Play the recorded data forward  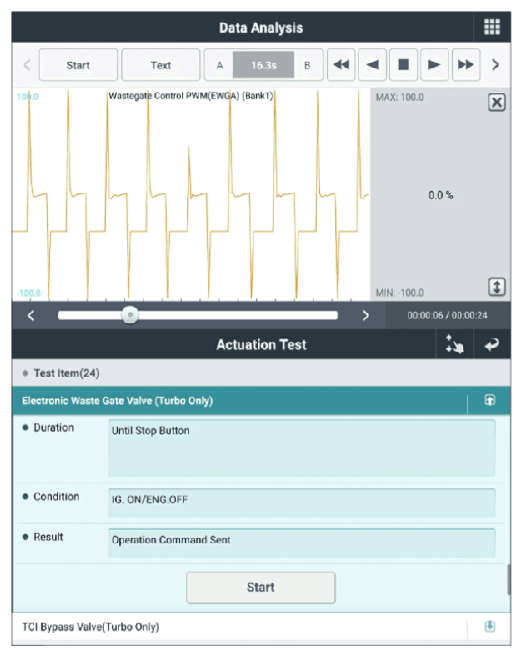click(435, 65)
